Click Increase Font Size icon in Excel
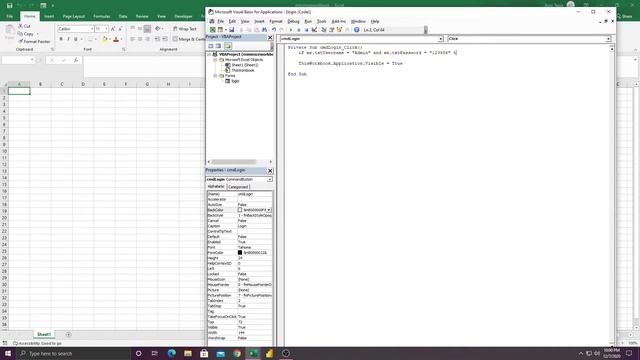 pyautogui.click(x=113, y=29)
